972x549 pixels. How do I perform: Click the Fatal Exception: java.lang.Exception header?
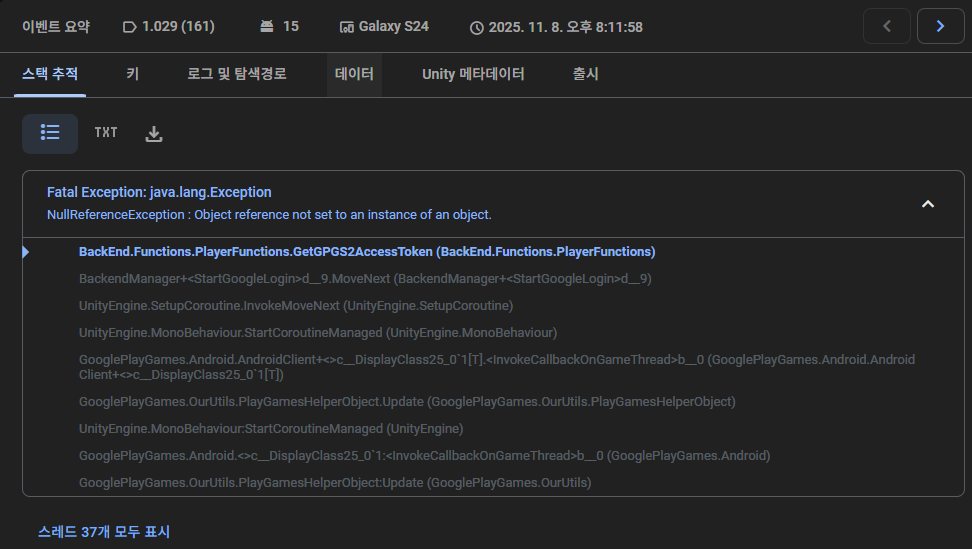pyautogui.click(x=159, y=192)
